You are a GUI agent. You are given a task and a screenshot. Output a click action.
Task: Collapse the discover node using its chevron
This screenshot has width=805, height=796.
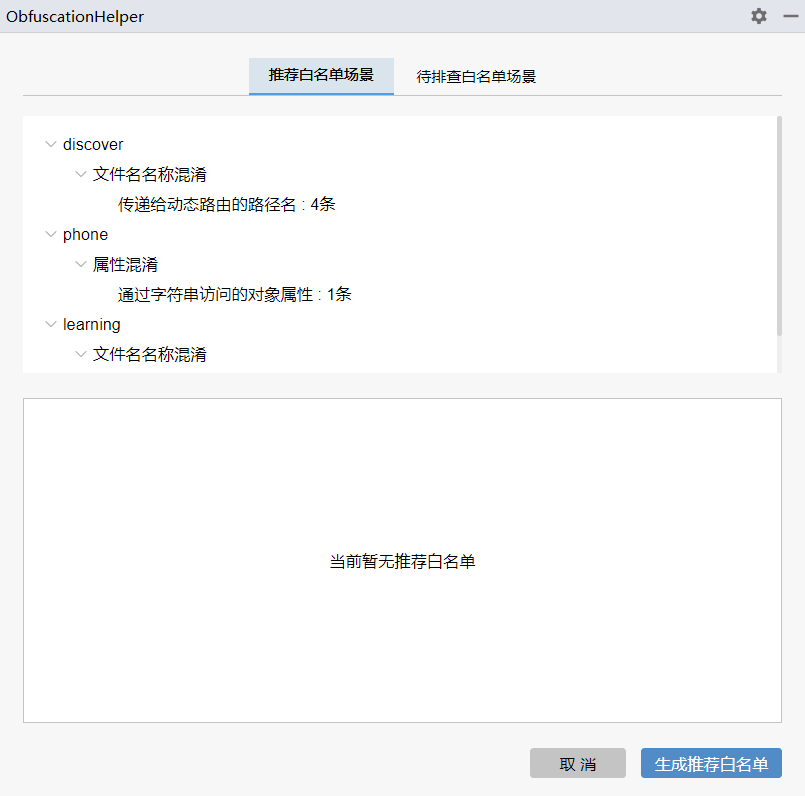(x=51, y=145)
